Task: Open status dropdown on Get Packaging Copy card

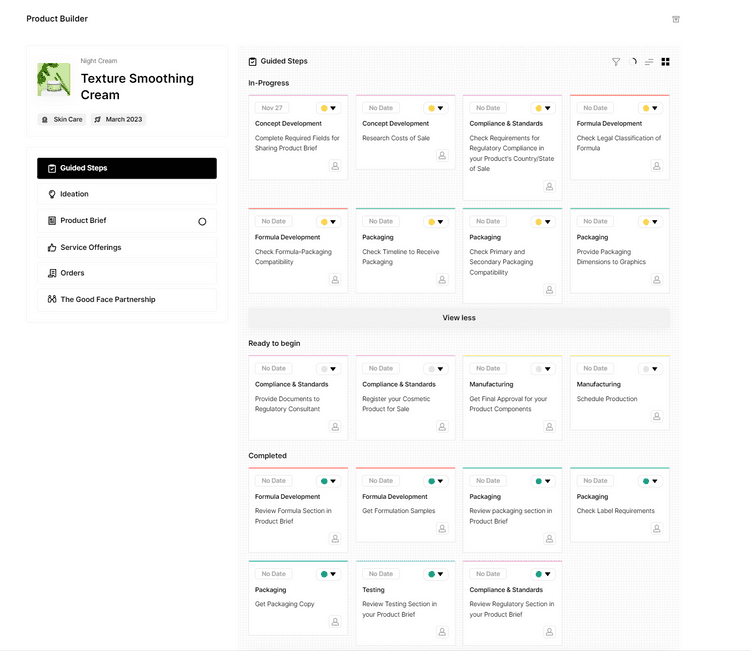Action: pos(329,574)
